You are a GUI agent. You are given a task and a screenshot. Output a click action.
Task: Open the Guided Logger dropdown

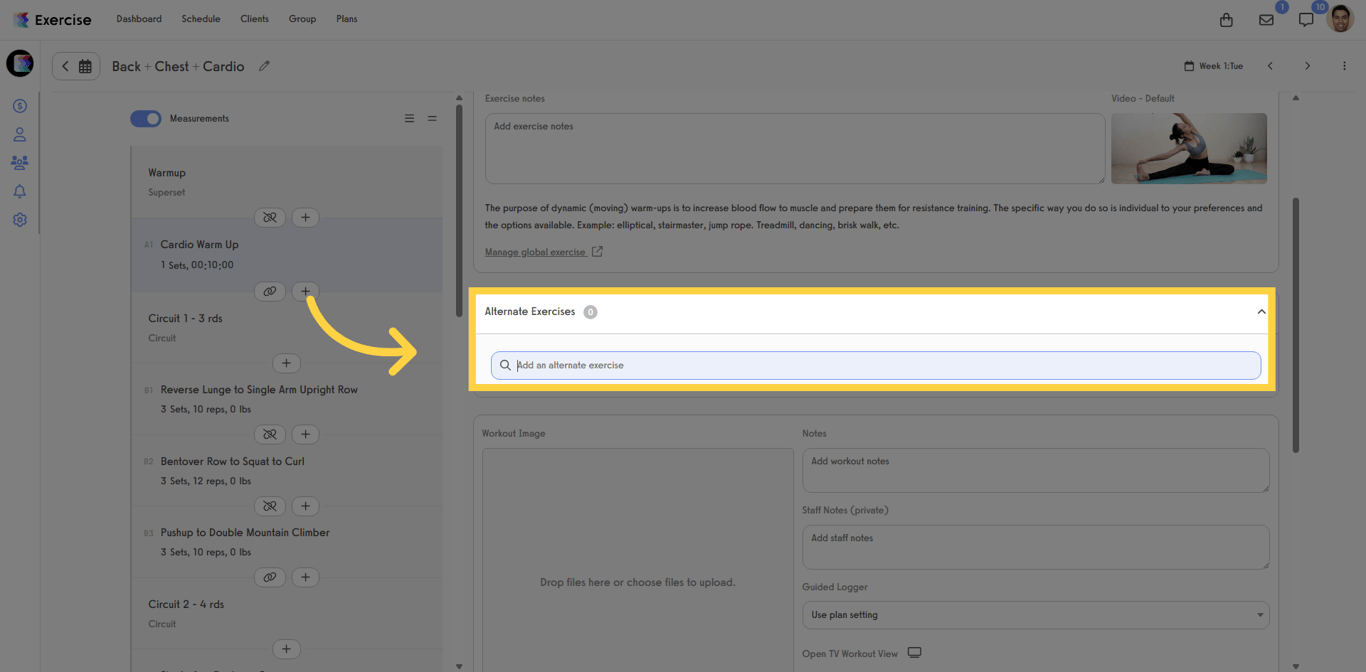(x=1035, y=615)
